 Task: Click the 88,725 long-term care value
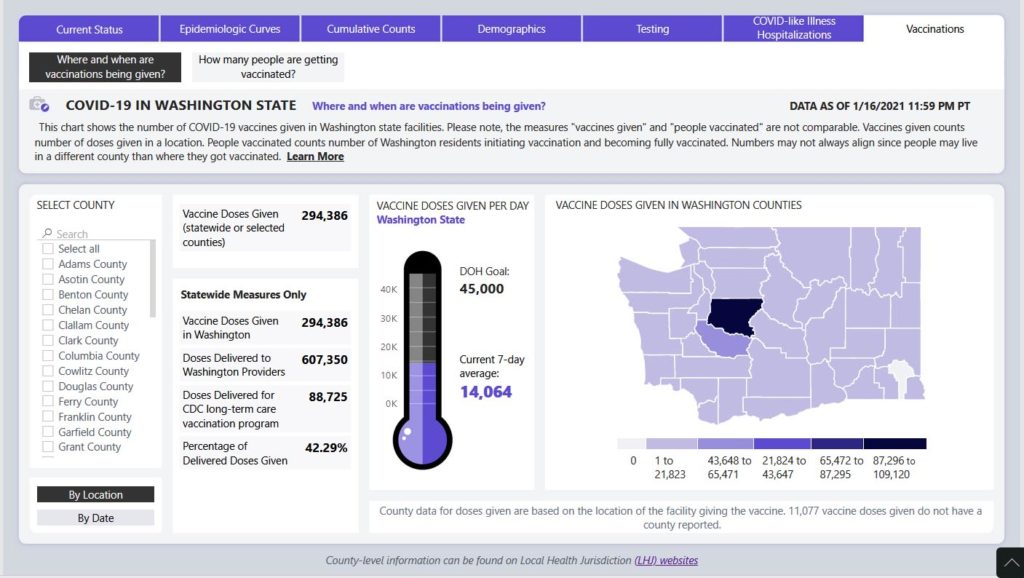(328, 396)
